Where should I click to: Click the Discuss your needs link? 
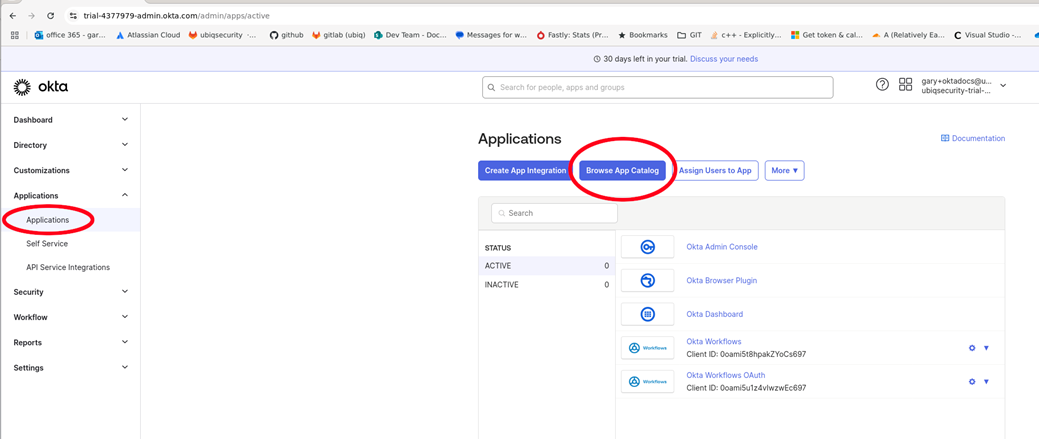point(724,59)
